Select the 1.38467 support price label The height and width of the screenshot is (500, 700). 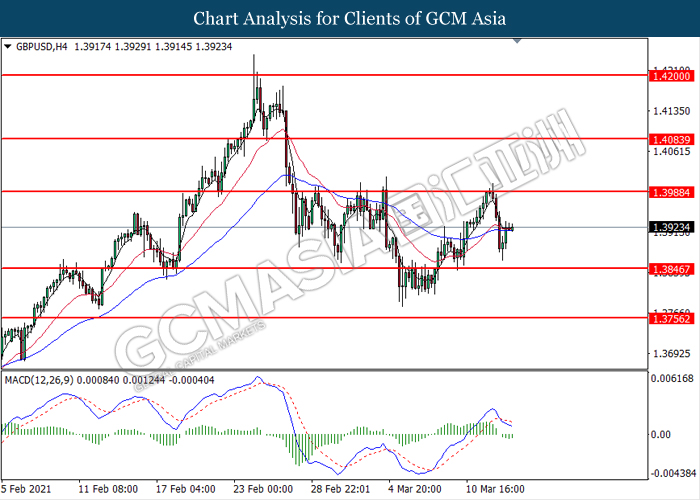(x=671, y=269)
